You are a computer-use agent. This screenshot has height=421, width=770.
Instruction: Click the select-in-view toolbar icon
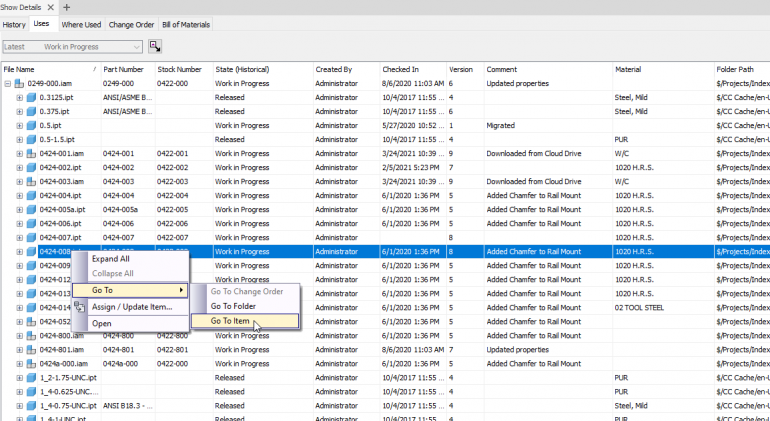click(x=155, y=46)
